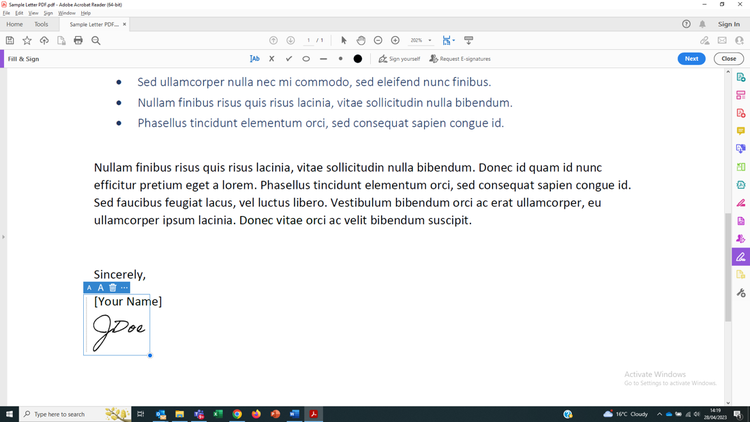Open the Export PDF tool in right pane

pos(741,78)
